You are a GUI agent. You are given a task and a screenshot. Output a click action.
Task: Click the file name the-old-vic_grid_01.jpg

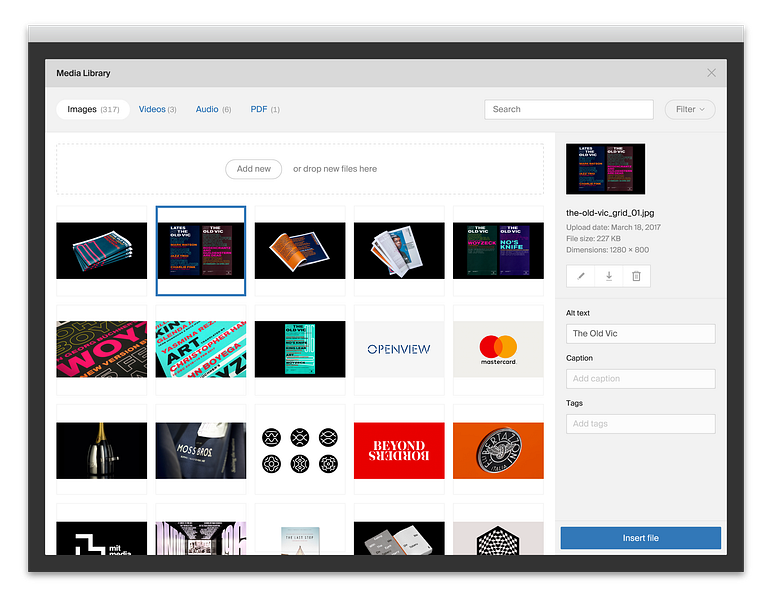pyautogui.click(x=610, y=213)
